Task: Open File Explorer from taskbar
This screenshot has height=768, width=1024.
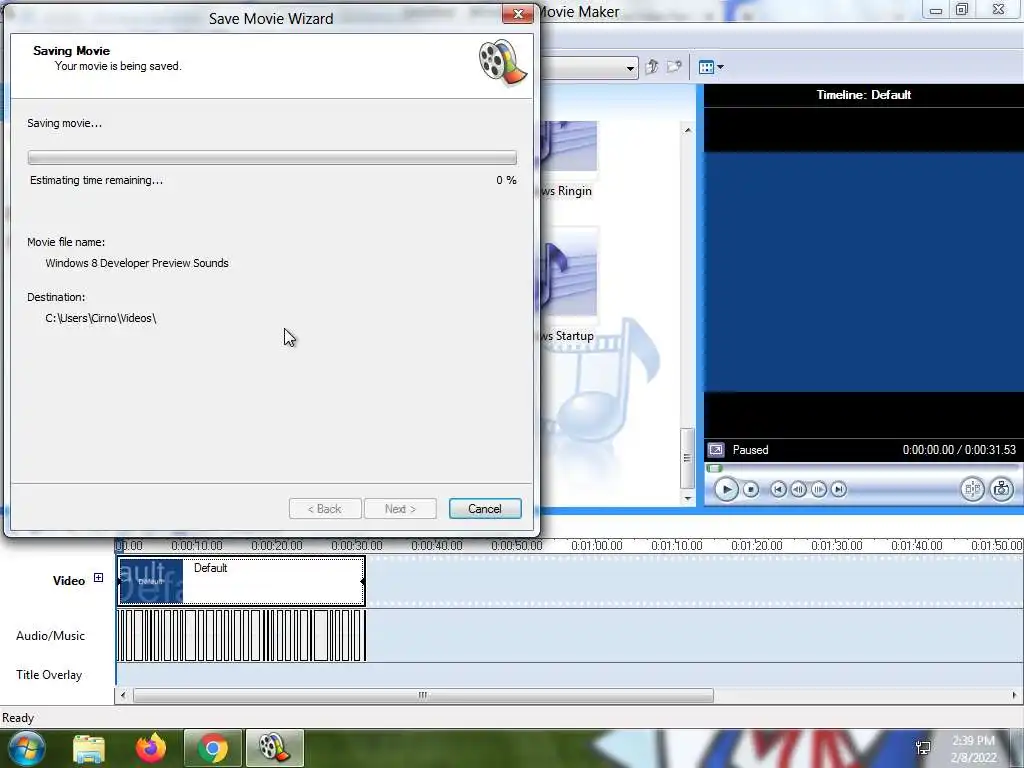Action: 89,748
